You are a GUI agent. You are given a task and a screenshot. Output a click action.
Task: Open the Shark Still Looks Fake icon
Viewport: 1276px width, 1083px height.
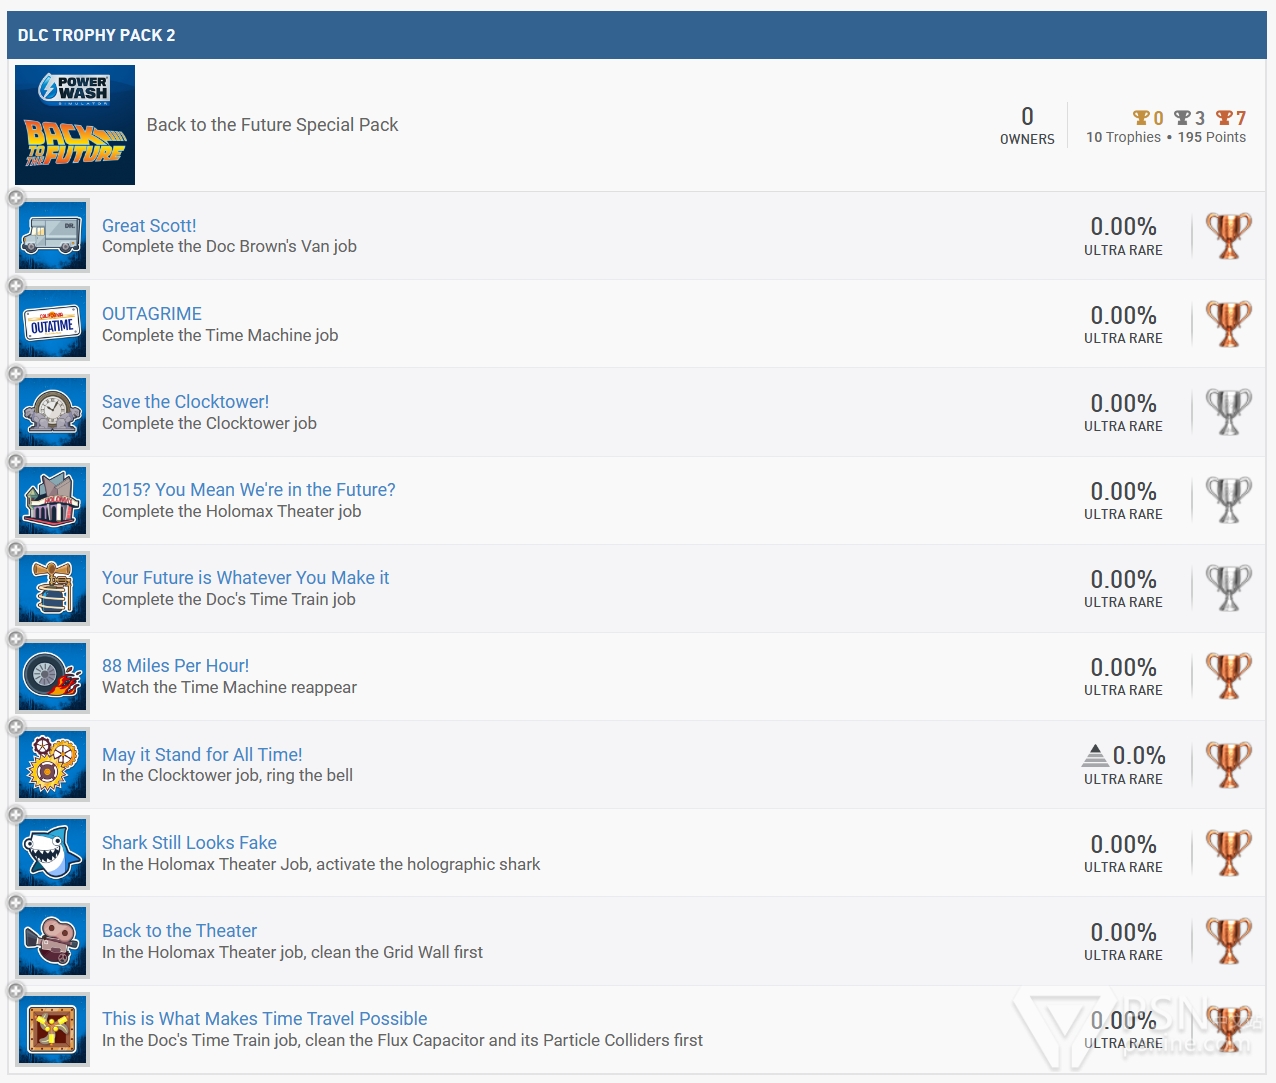[53, 853]
